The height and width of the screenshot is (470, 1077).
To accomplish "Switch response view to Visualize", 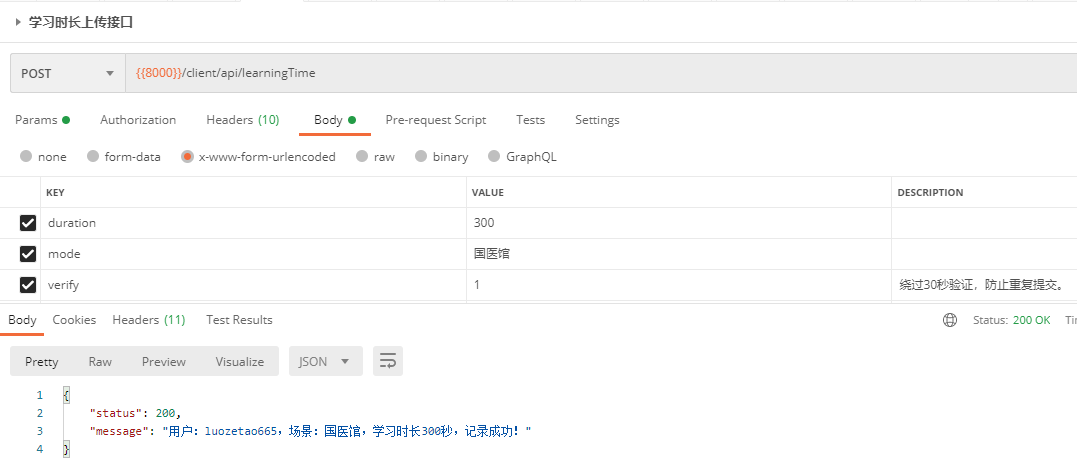I will tap(240, 361).
